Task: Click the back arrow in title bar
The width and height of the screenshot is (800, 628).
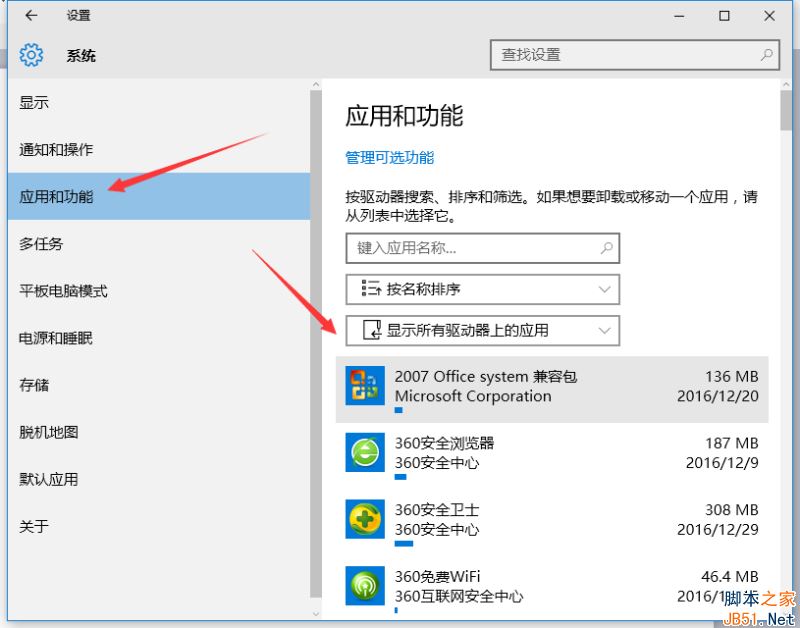Action: coord(32,16)
